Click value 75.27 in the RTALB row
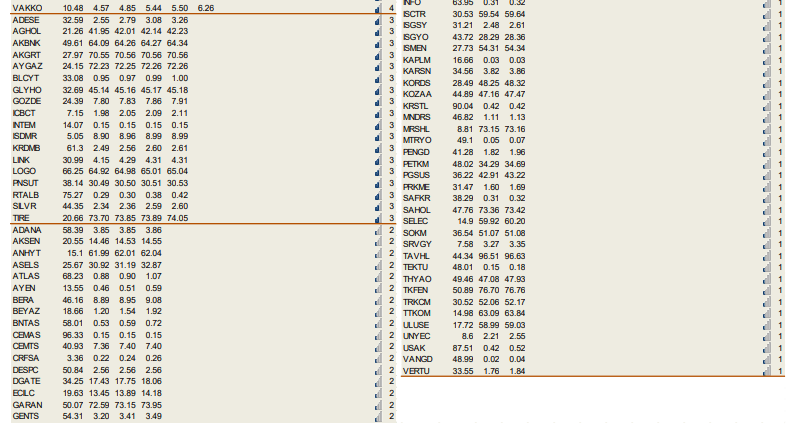 tap(73, 195)
